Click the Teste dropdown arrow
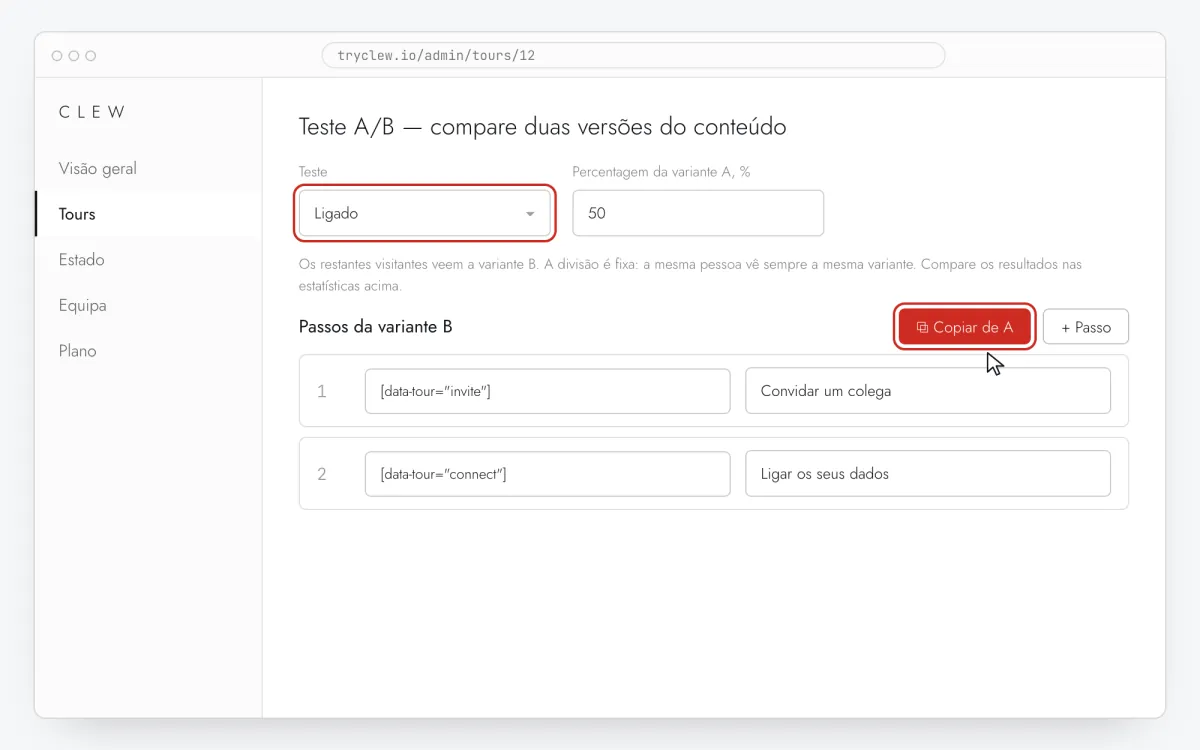Viewport: 1200px width, 750px height. click(530, 214)
